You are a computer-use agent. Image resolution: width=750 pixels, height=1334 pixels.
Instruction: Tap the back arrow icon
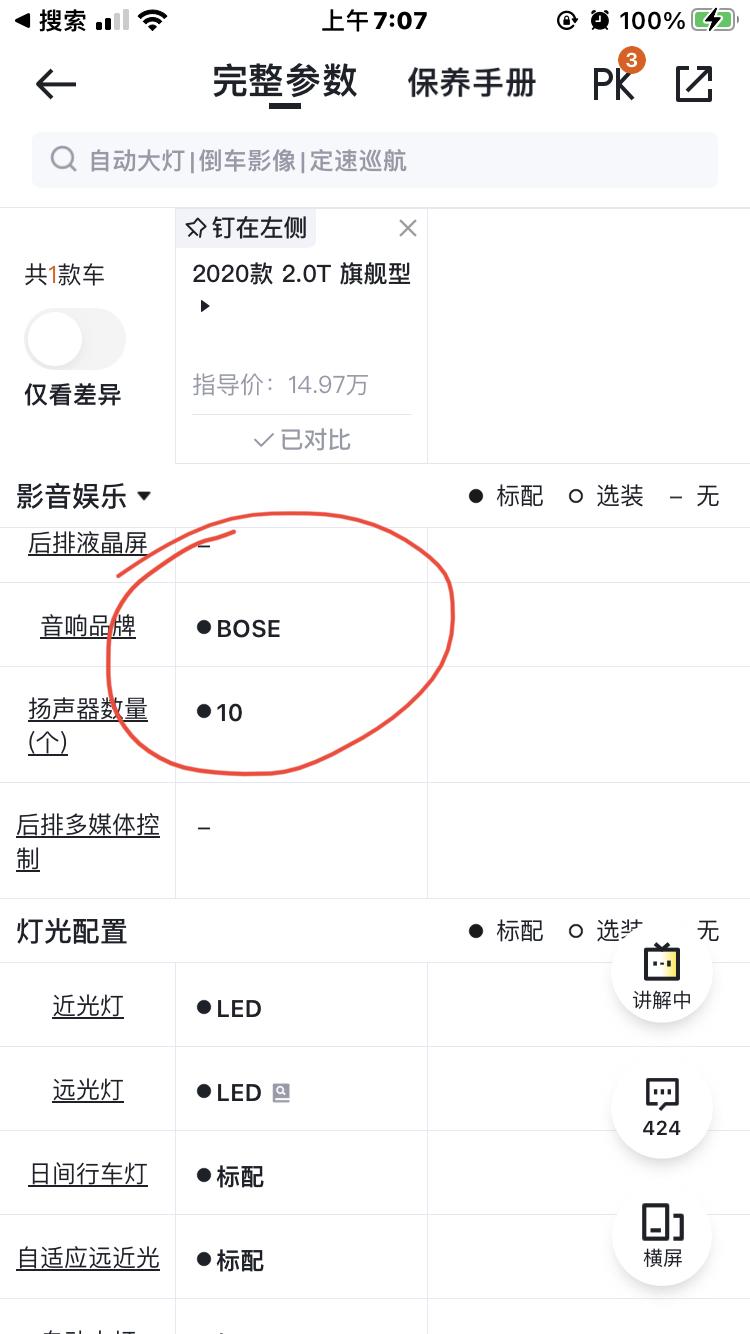point(56,85)
